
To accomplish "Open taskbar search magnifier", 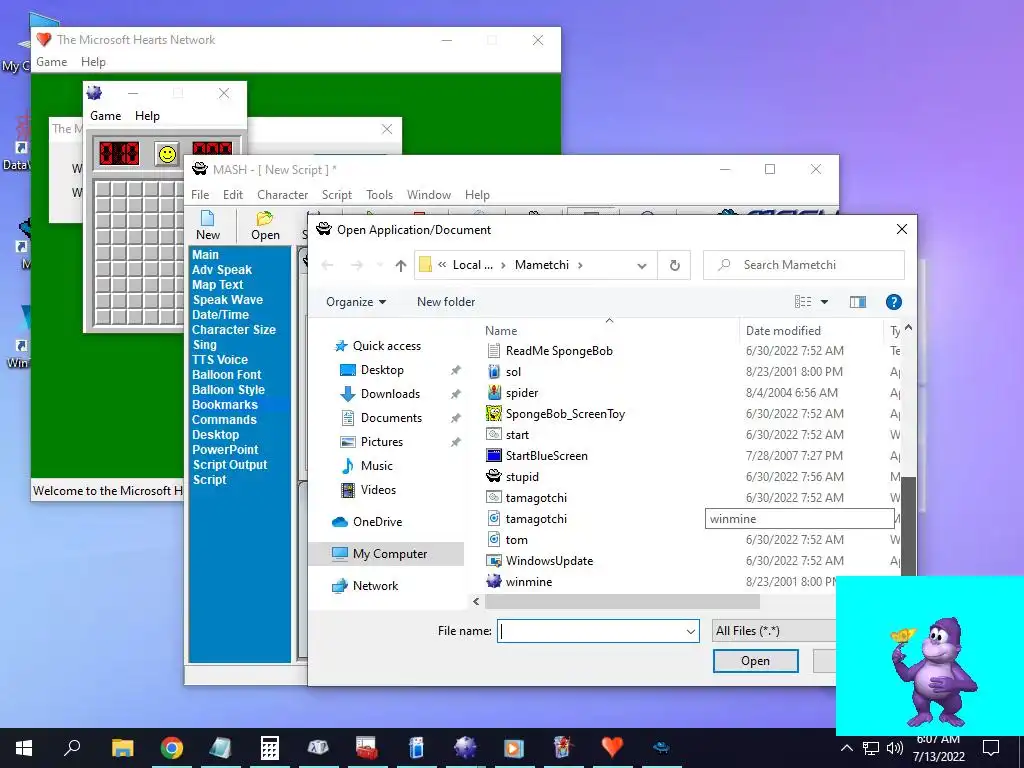I will pos(72,748).
